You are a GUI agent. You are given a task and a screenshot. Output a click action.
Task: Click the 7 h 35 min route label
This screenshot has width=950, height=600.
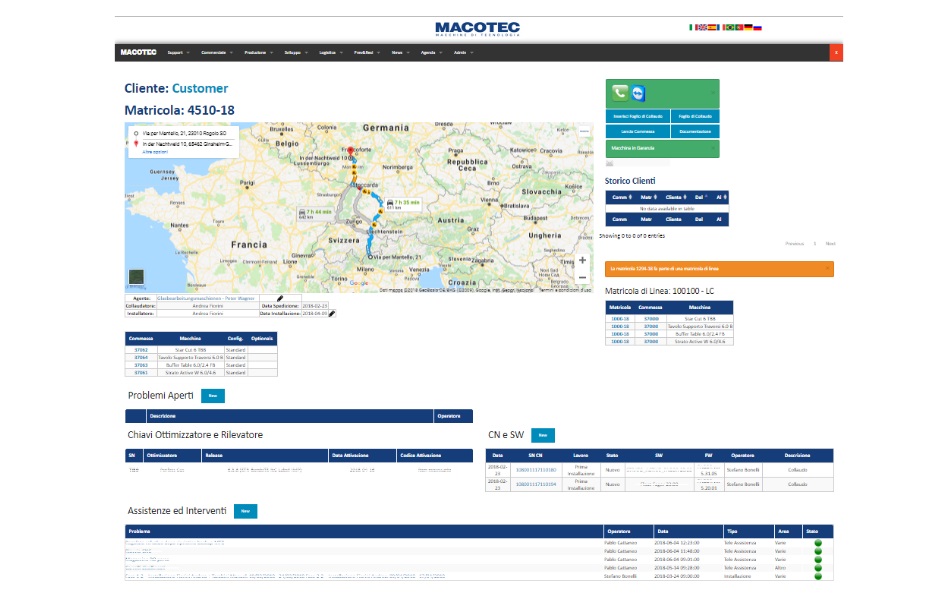(x=403, y=204)
